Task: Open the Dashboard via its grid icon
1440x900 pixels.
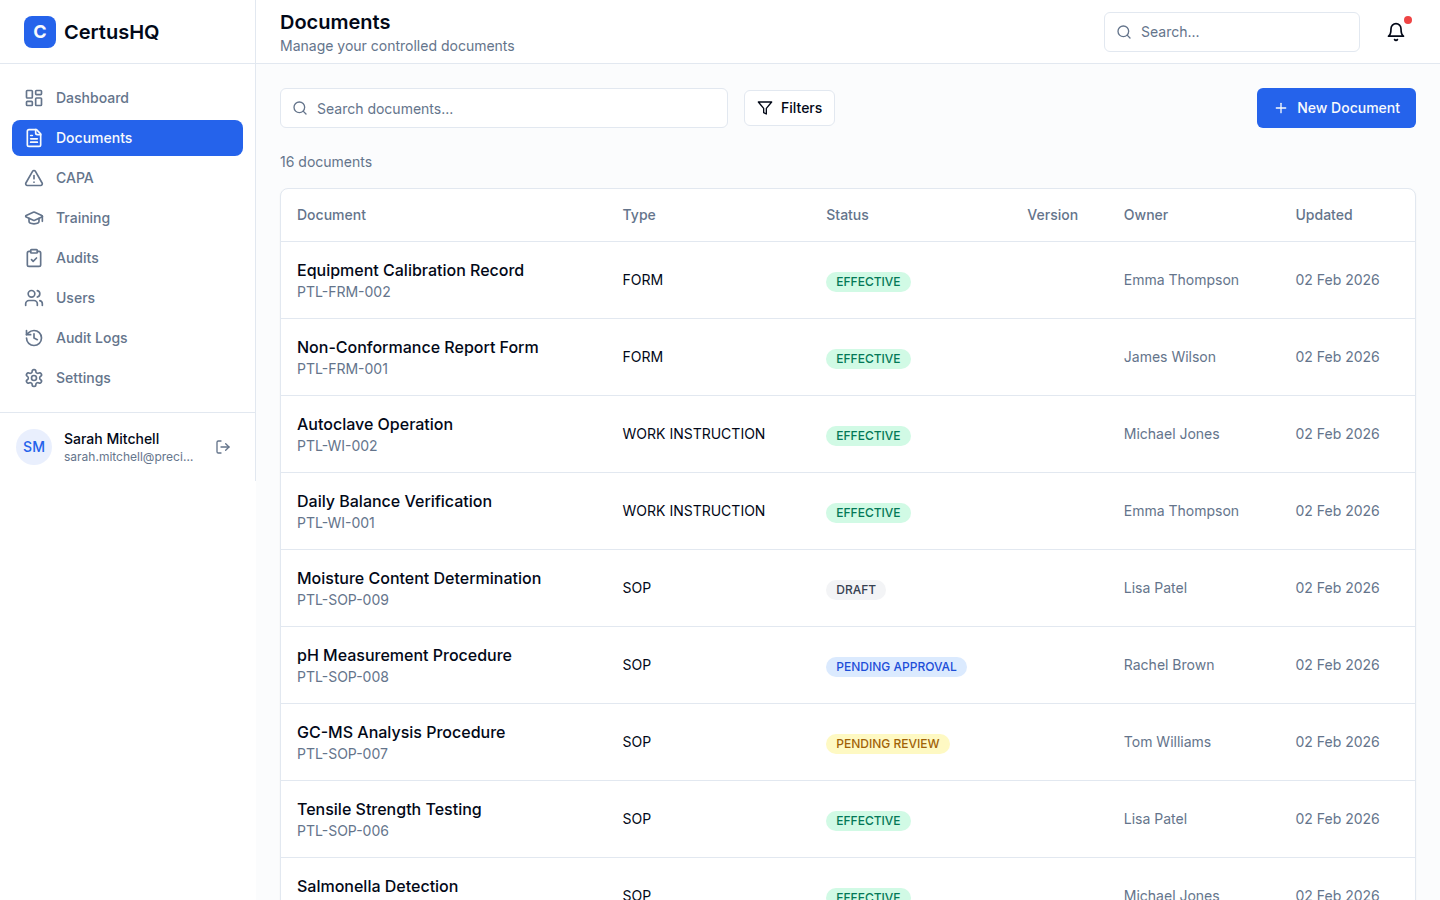Action: [33, 97]
